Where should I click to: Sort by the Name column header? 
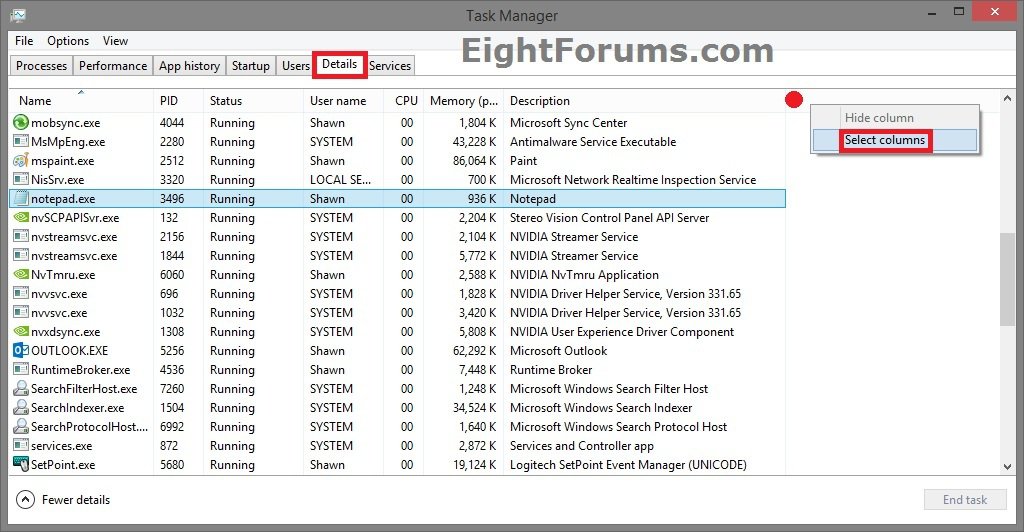(x=81, y=101)
